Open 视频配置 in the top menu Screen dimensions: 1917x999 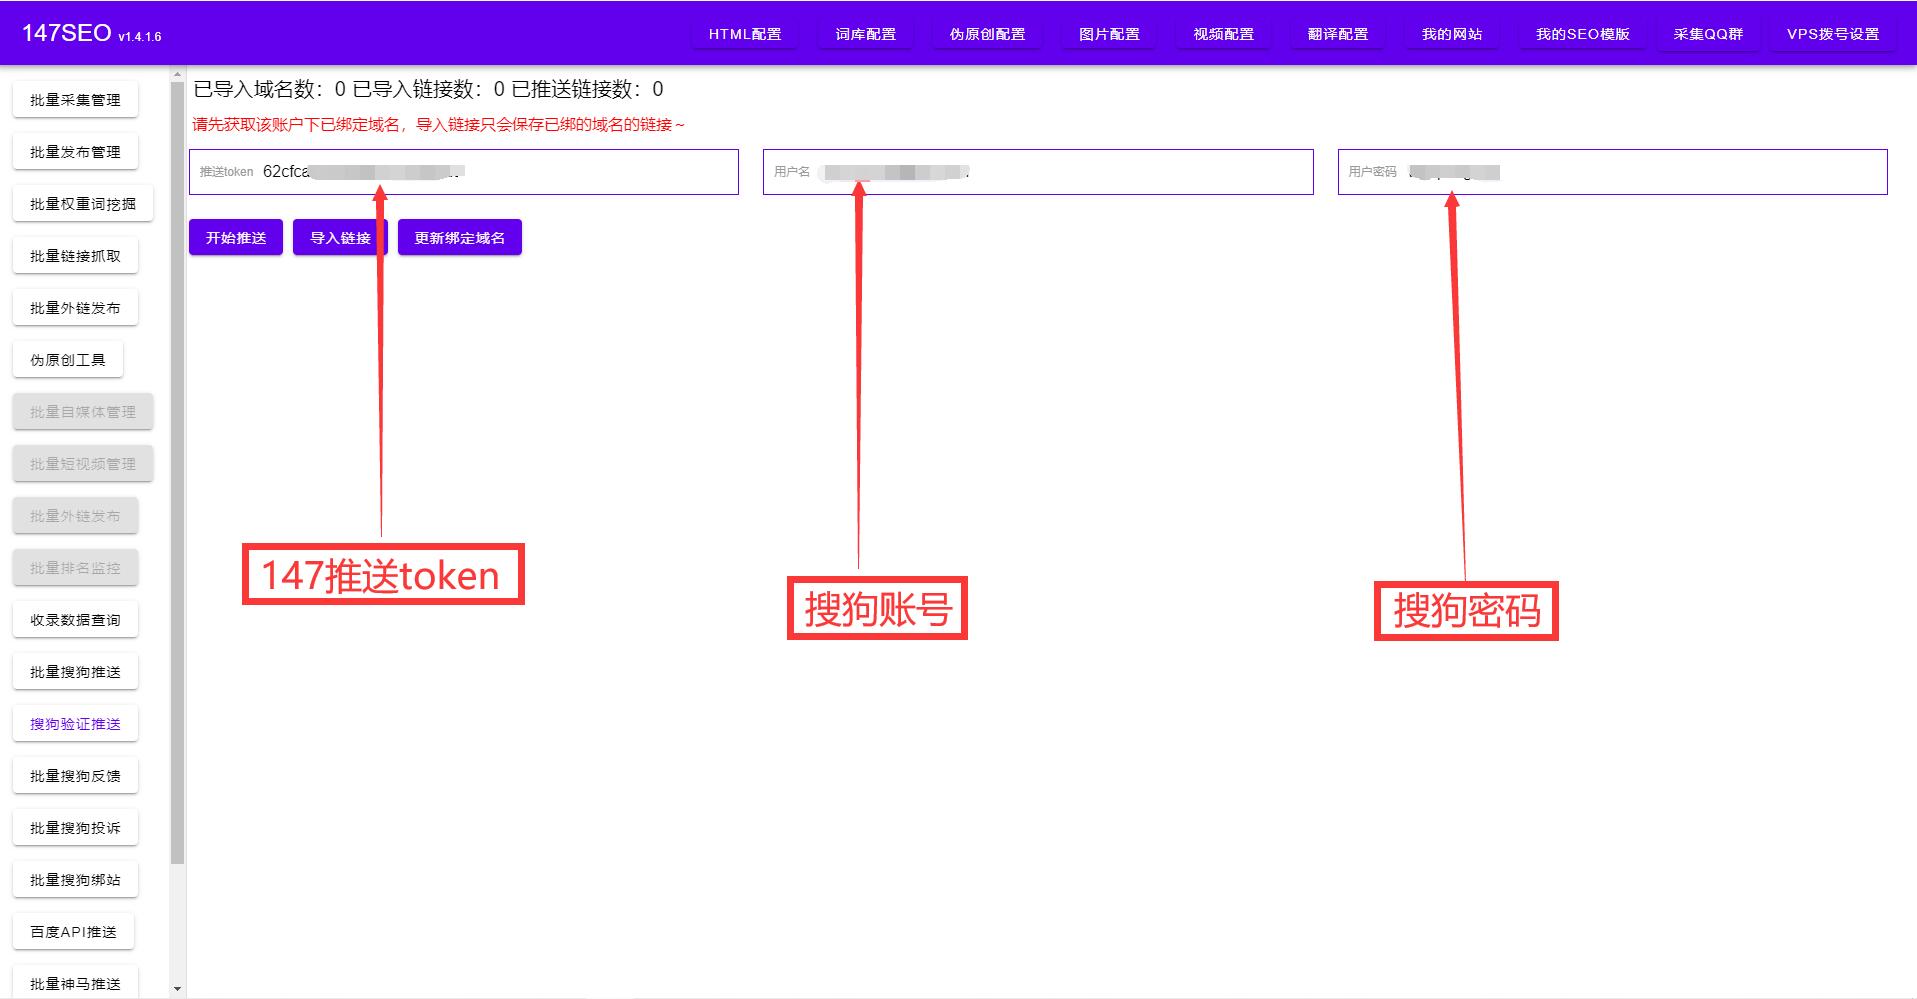1223,34
